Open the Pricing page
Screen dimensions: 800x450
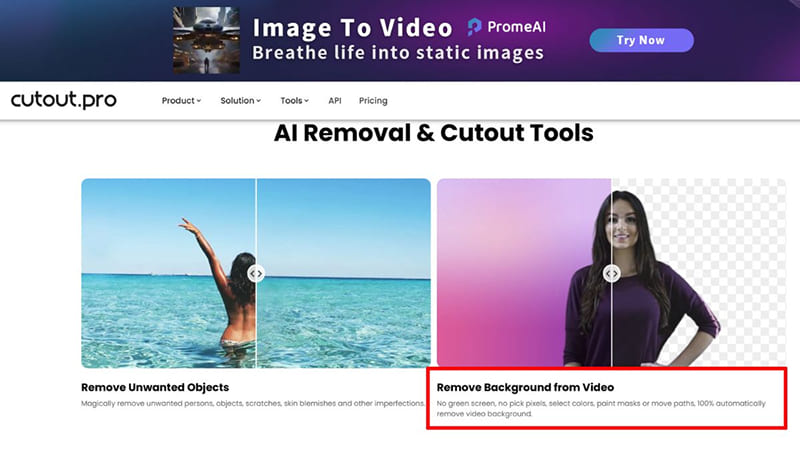[x=373, y=101]
